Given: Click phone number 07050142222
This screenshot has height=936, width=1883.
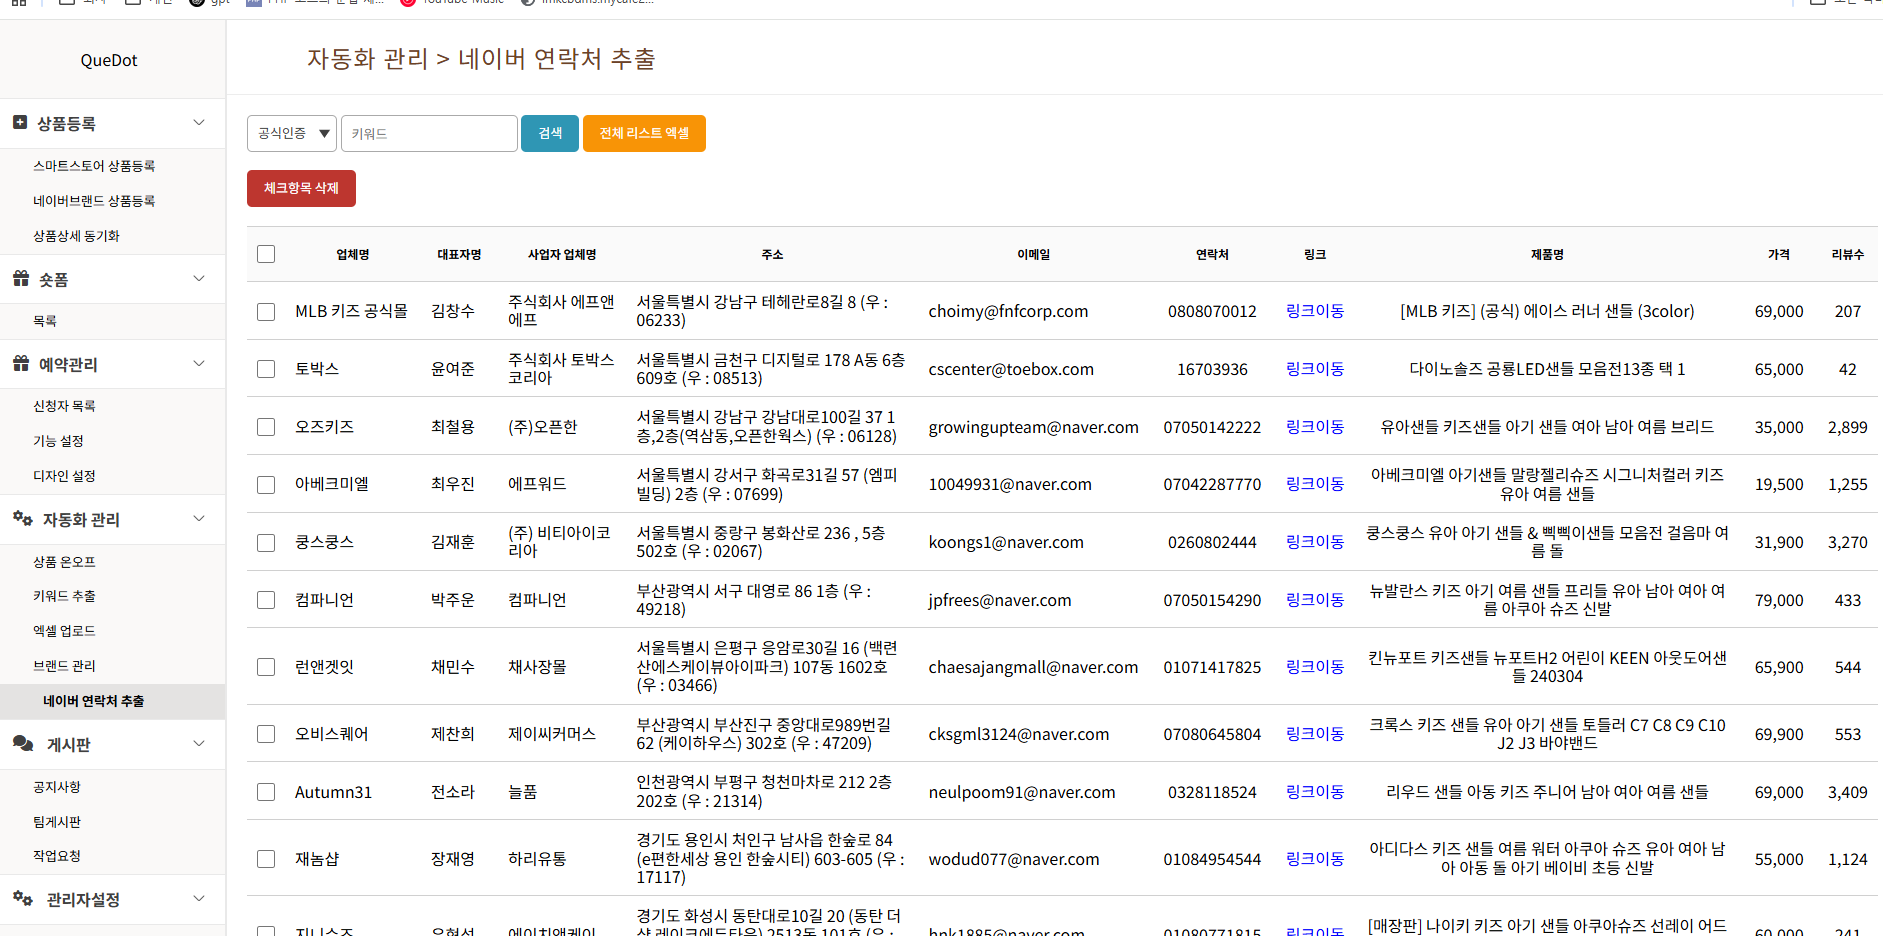Looking at the screenshot, I should pyautogui.click(x=1212, y=427).
